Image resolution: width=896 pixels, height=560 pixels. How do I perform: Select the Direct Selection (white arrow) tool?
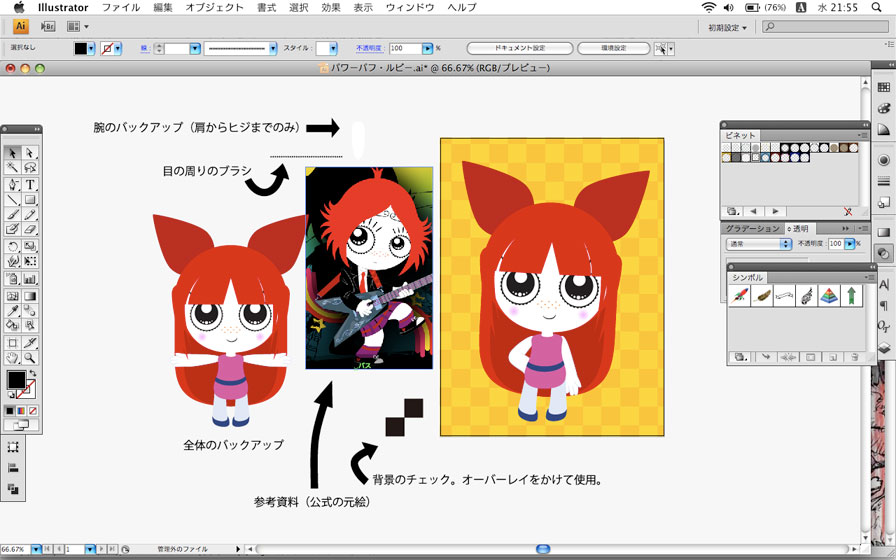[x=30, y=153]
